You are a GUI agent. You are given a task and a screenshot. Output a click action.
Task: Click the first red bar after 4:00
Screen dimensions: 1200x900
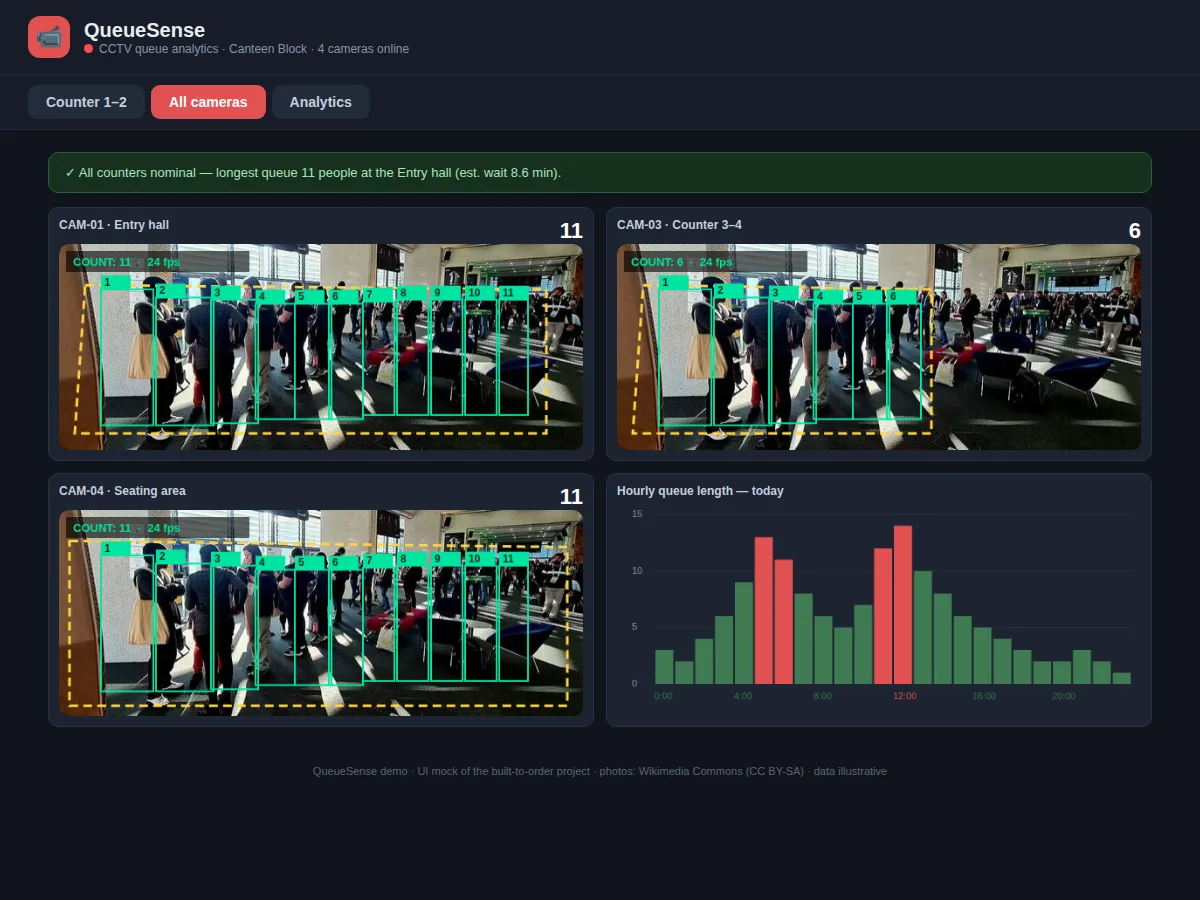(x=764, y=610)
